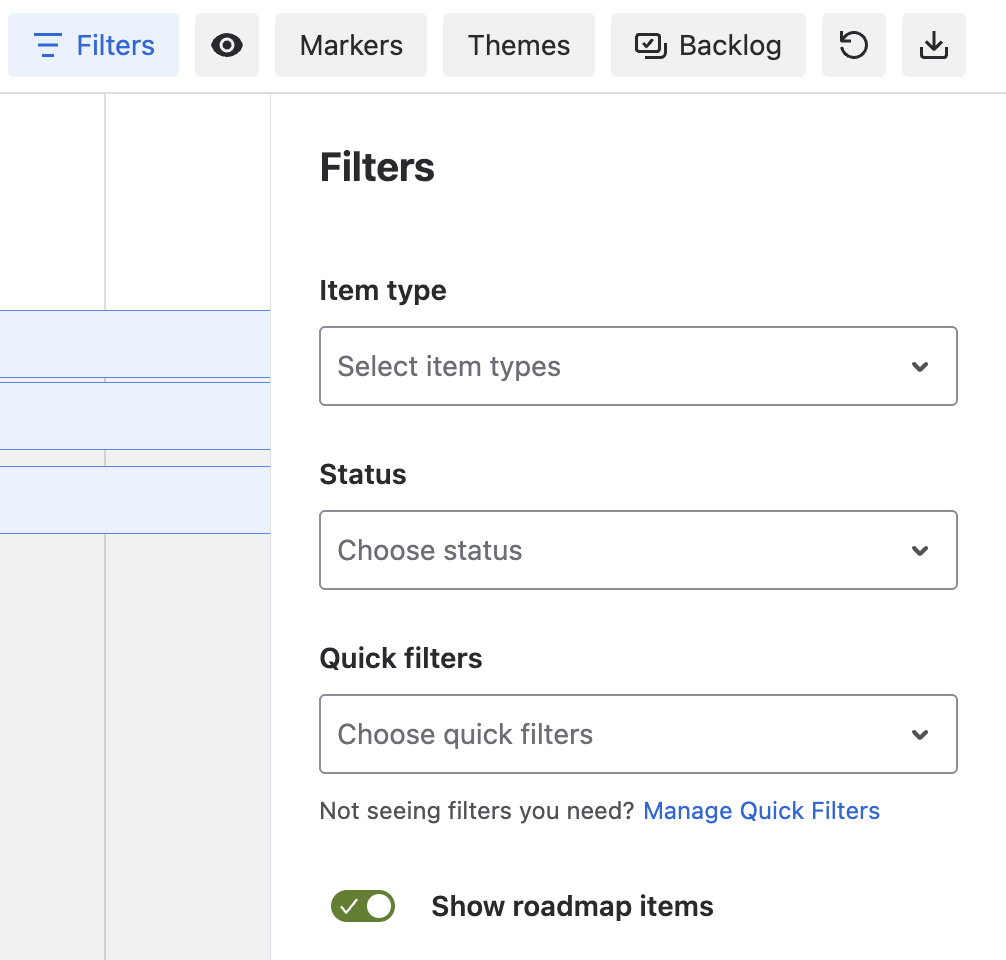Open the Choose status dropdown
The width and height of the screenshot is (1006, 960).
(638, 550)
